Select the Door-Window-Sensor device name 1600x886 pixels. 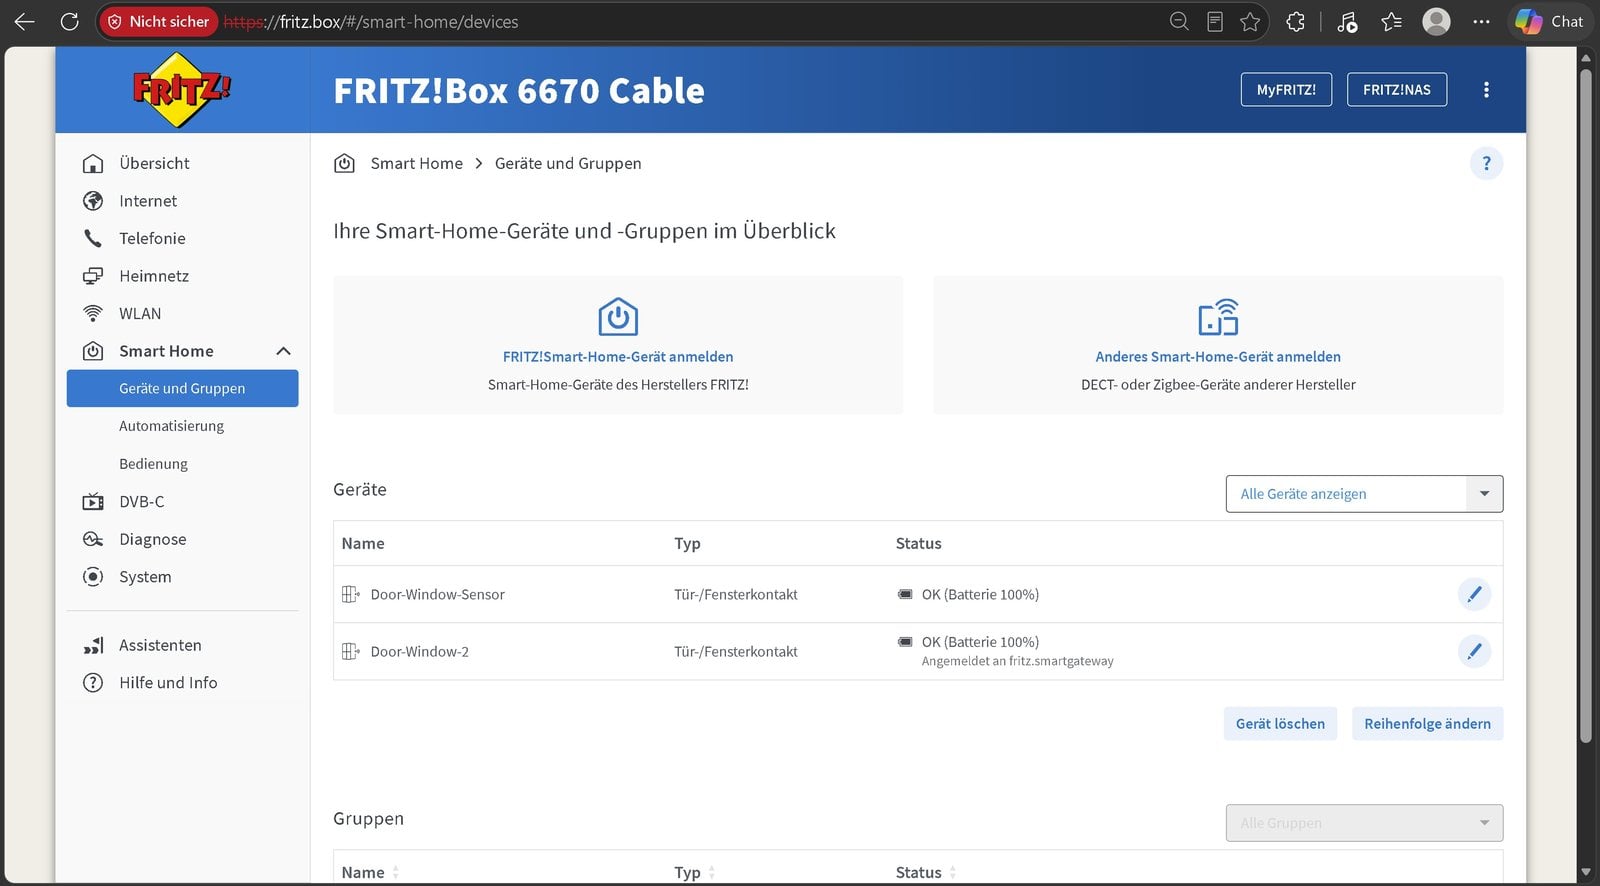(437, 594)
